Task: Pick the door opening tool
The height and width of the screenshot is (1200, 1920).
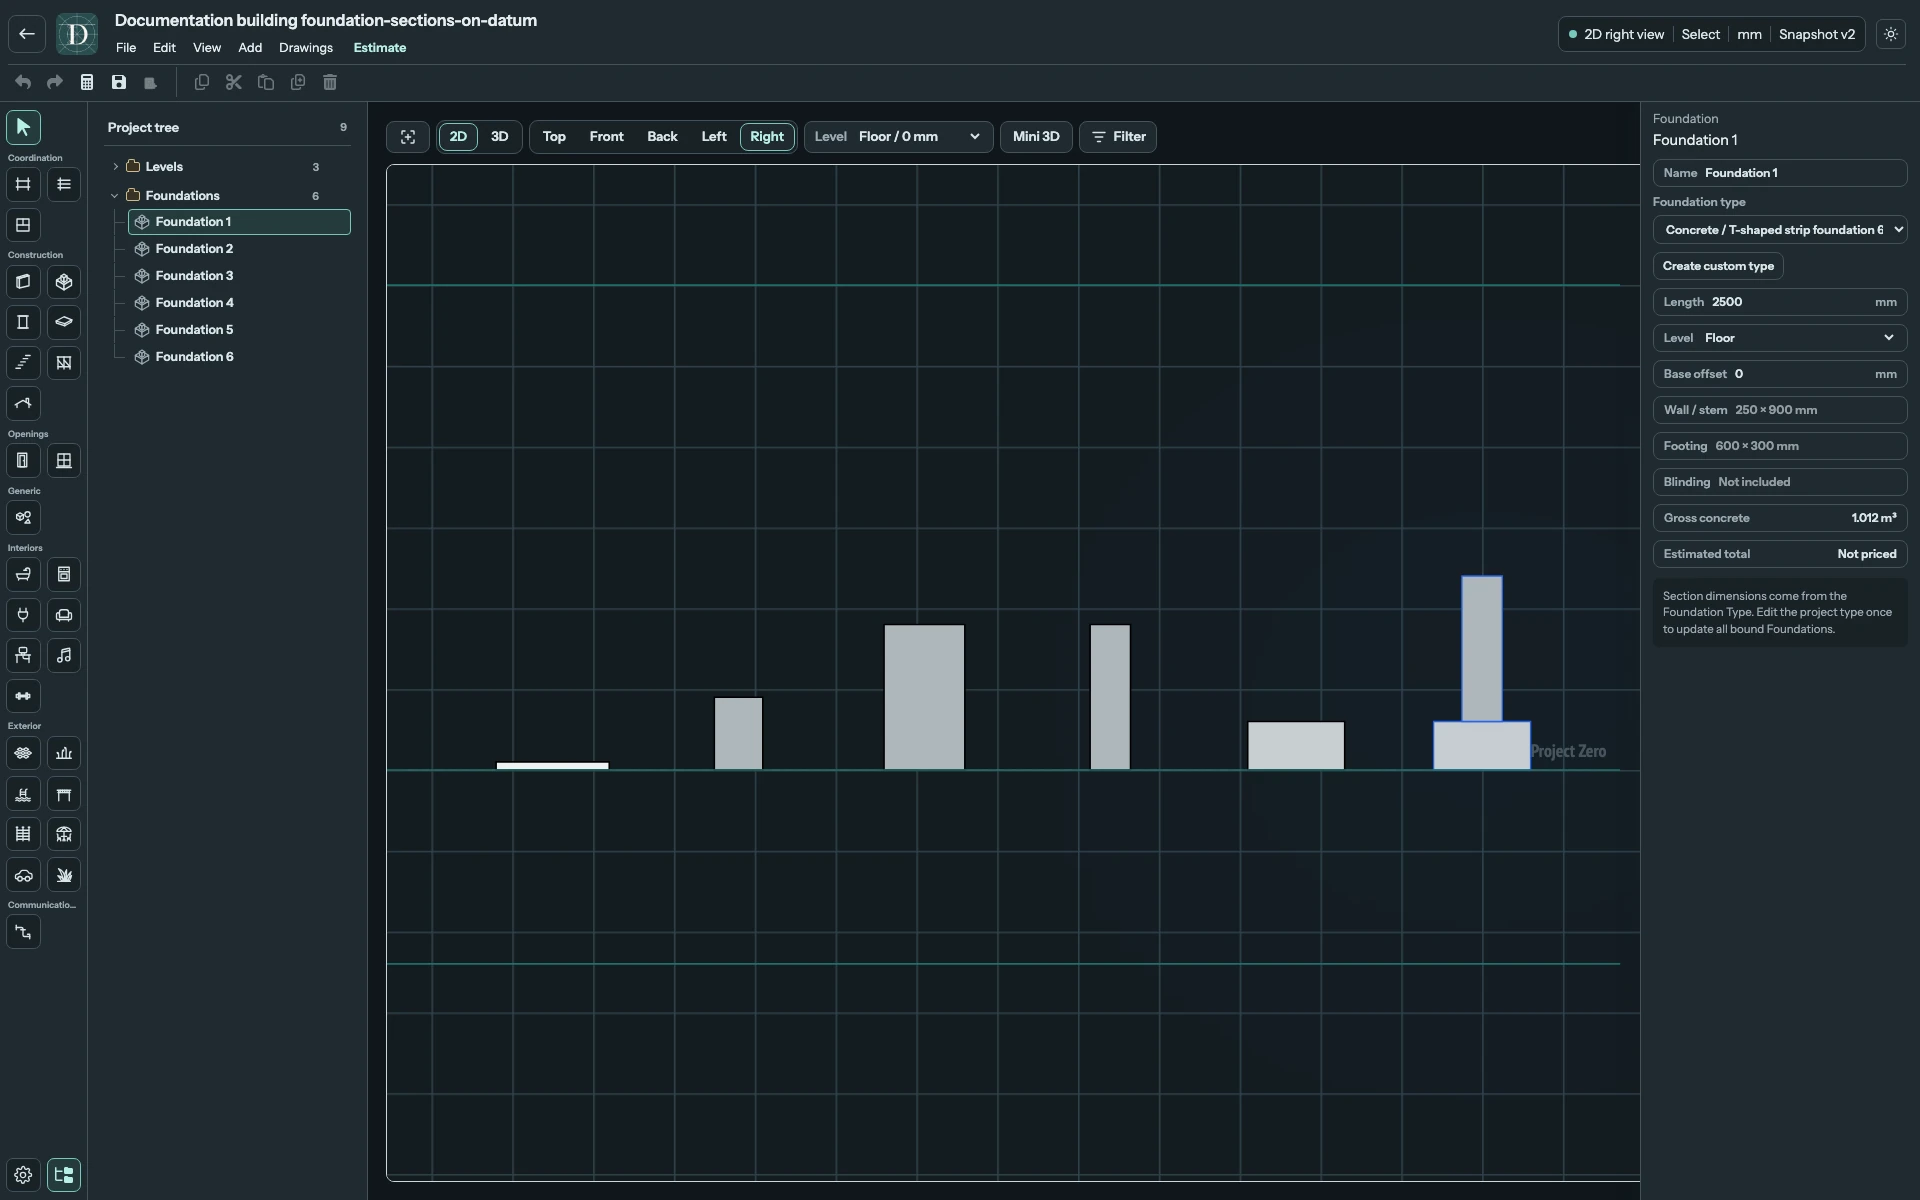Action: tap(23, 461)
